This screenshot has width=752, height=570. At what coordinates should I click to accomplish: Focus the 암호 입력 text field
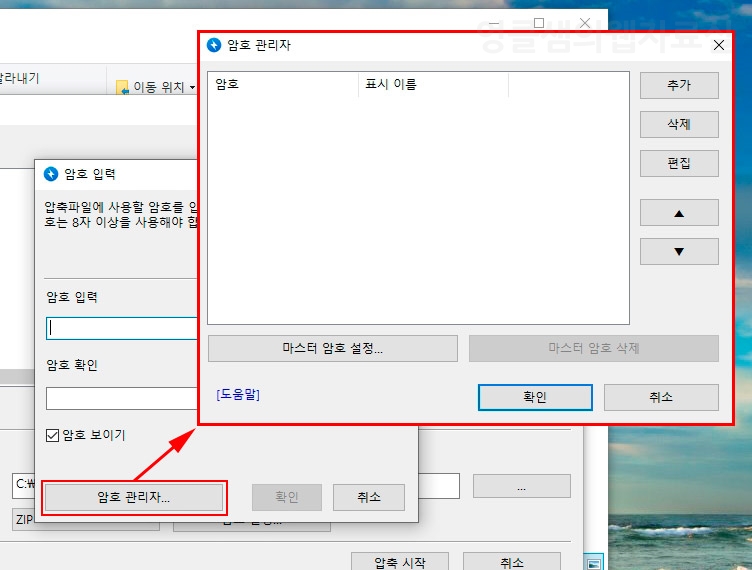(122, 328)
